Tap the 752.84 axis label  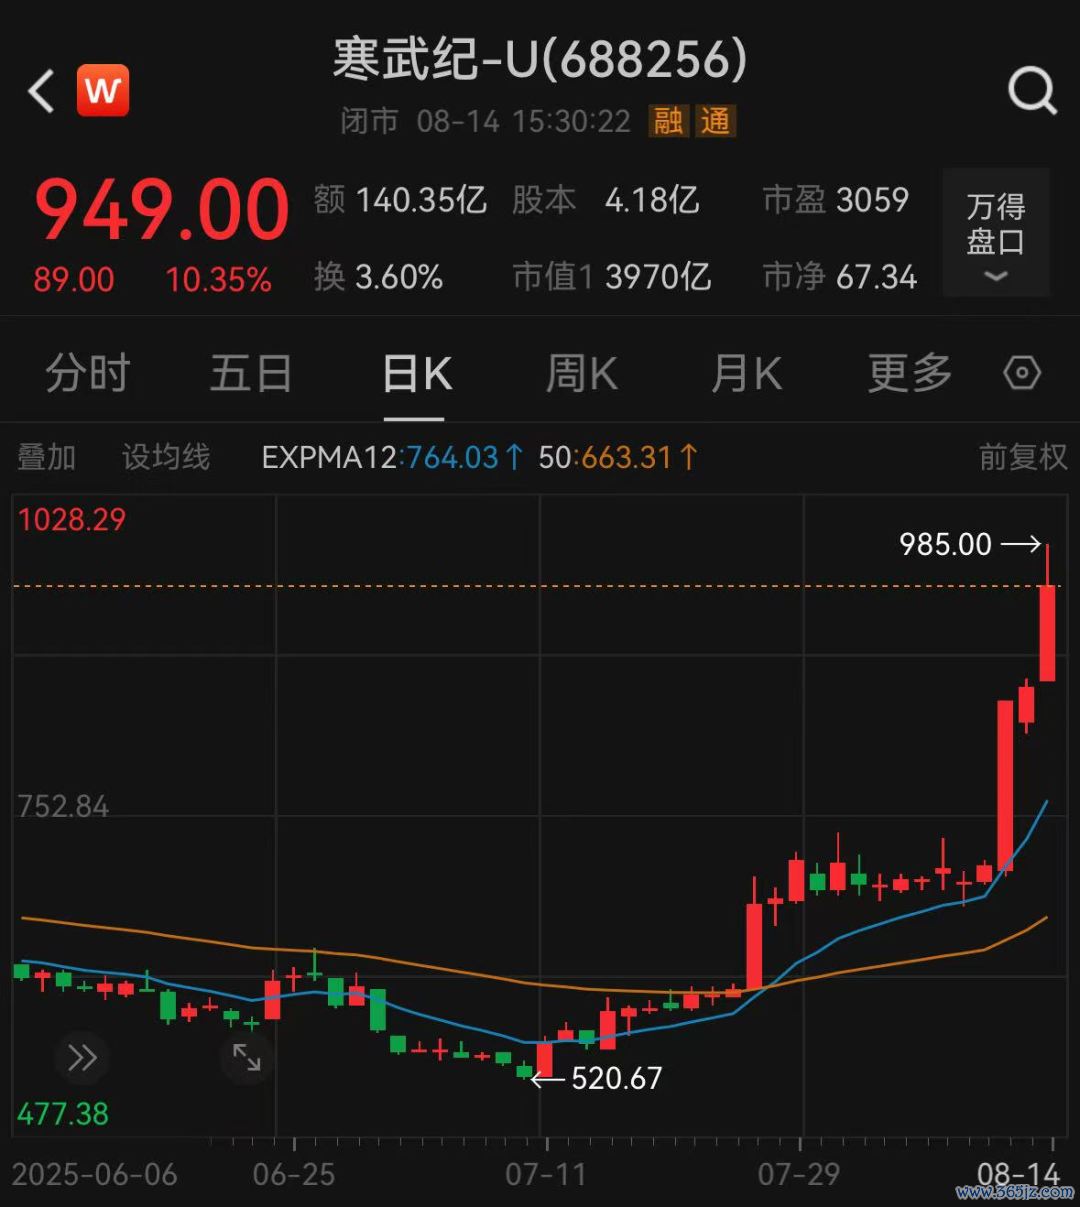pos(63,806)
